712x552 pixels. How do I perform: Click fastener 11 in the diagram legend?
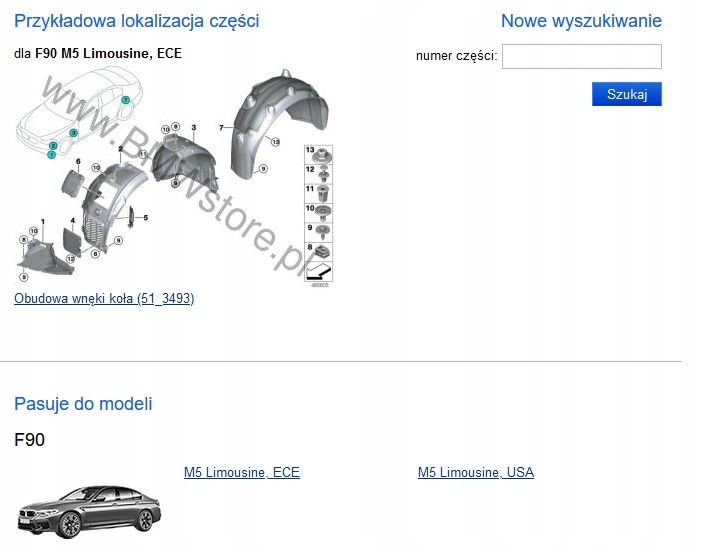tap(318, 193)
